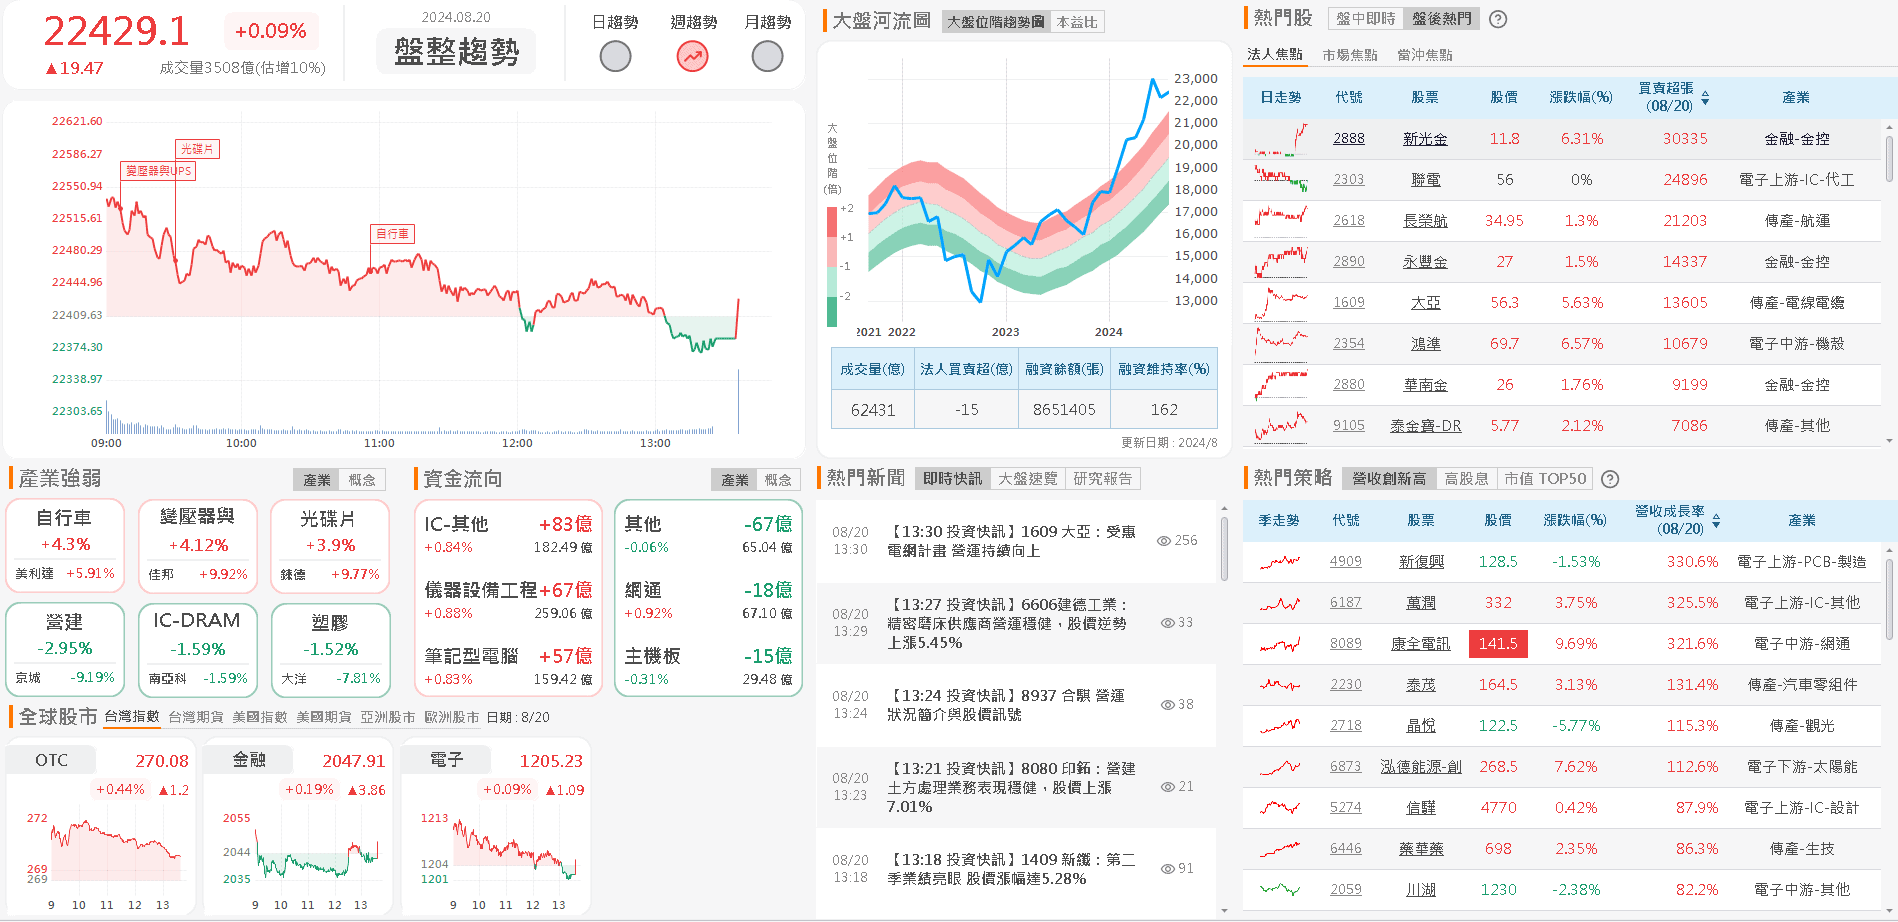Sort by 營收成長率 column arrows
The height and width of the screenshot is (922, 1898).
1716,521
